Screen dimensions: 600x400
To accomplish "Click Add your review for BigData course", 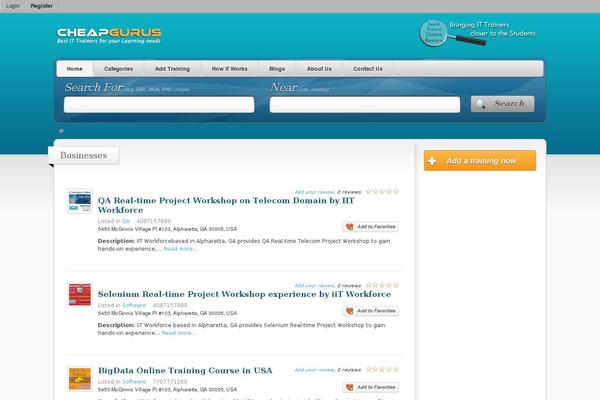I will coord(315,370).
